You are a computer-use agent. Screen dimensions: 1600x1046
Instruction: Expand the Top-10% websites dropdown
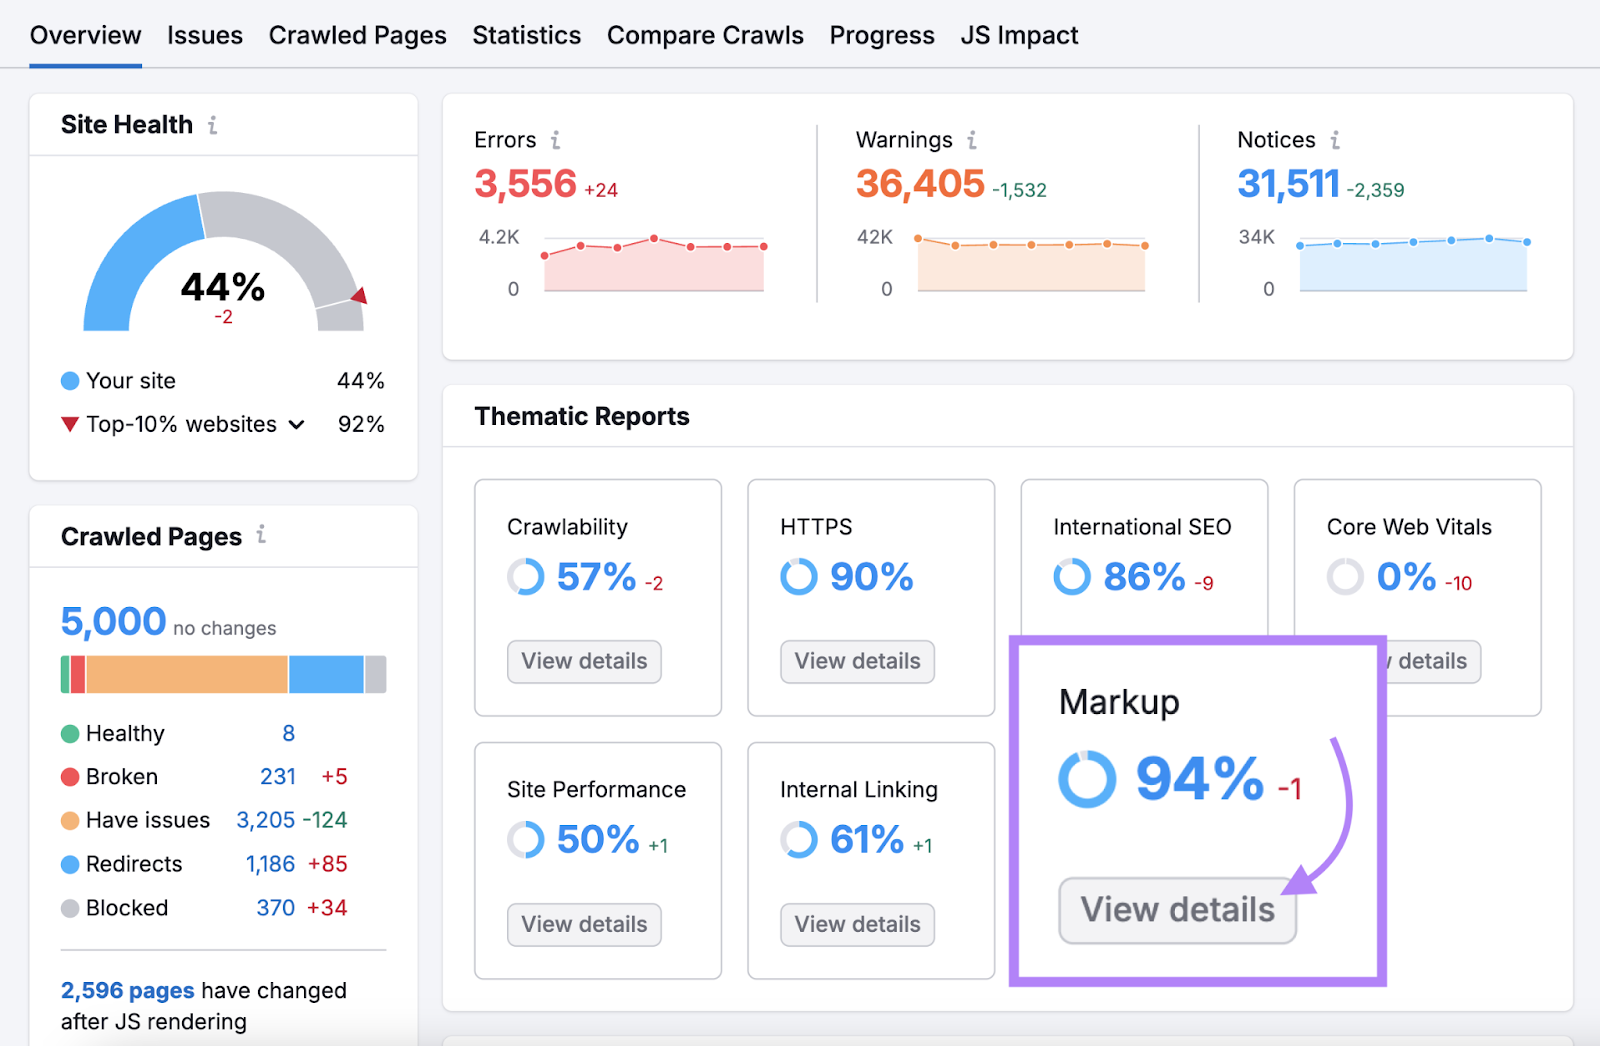pyautogui.click(x=296, y=424)
